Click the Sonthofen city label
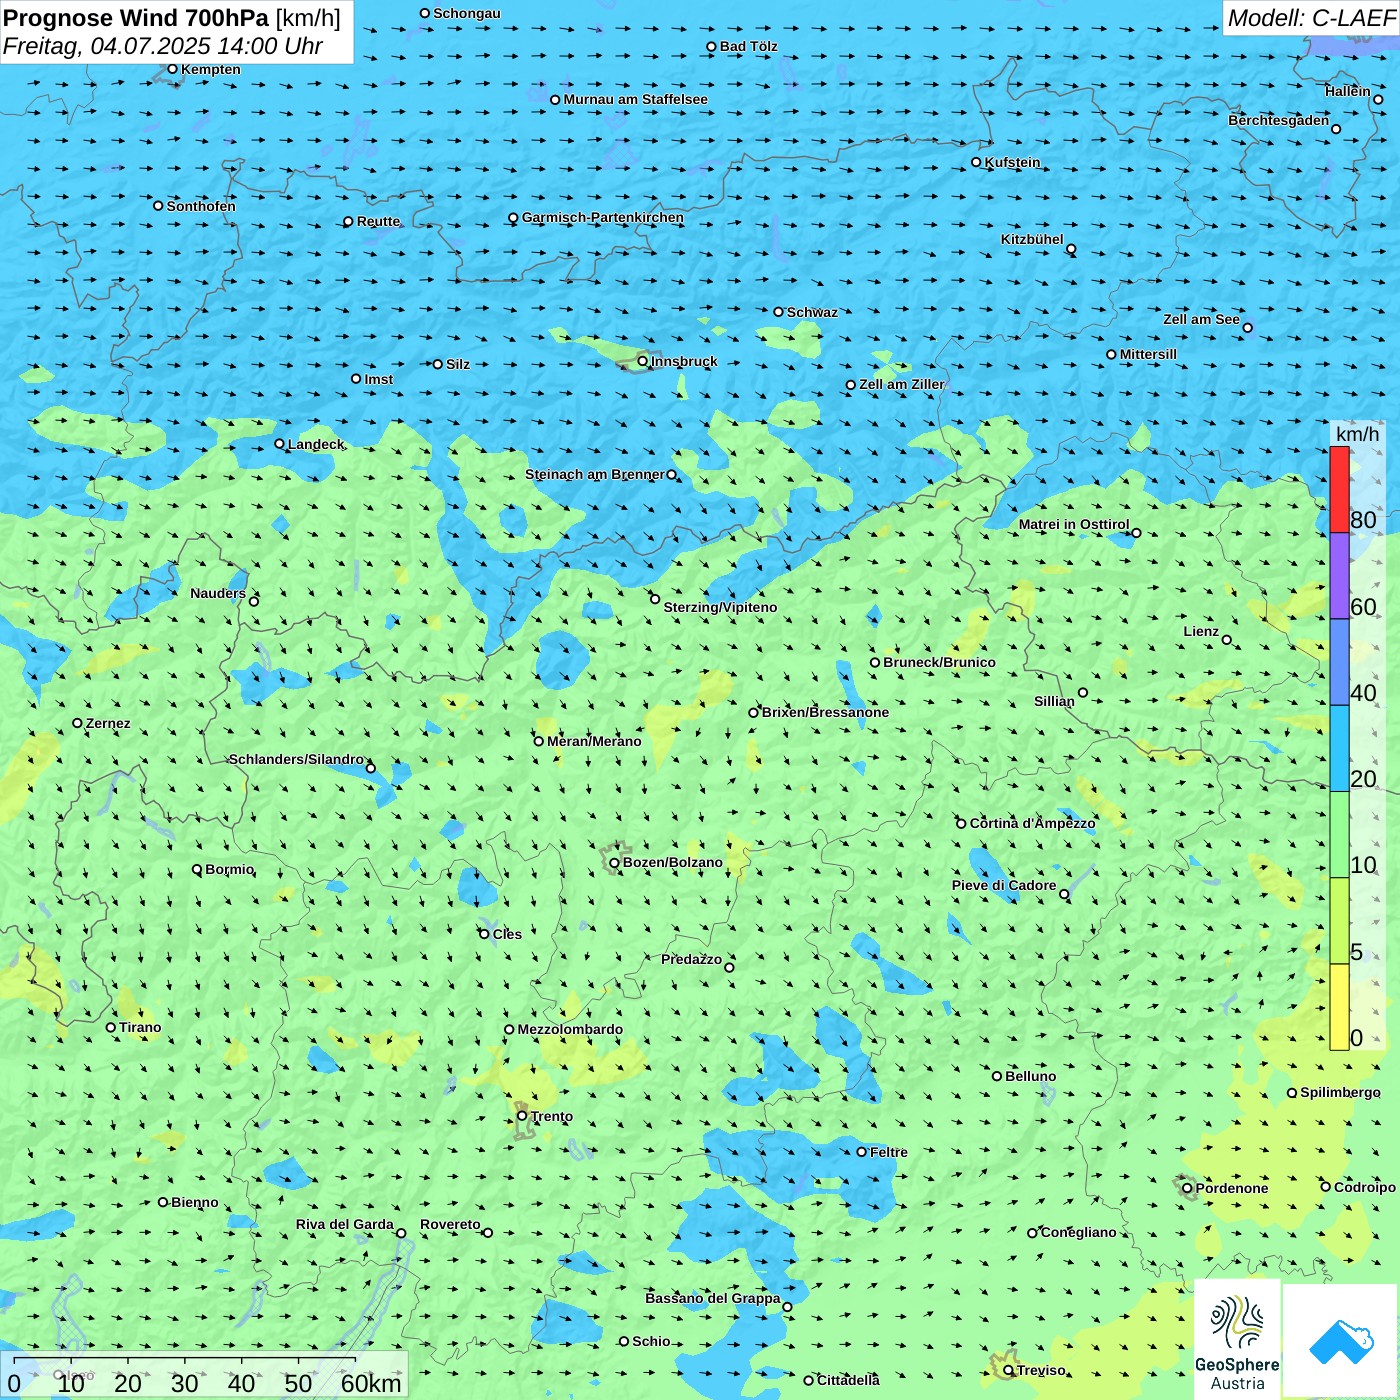Image resolution: width=1400 pixels, height=1400 pixels. (x=201, y=207)
